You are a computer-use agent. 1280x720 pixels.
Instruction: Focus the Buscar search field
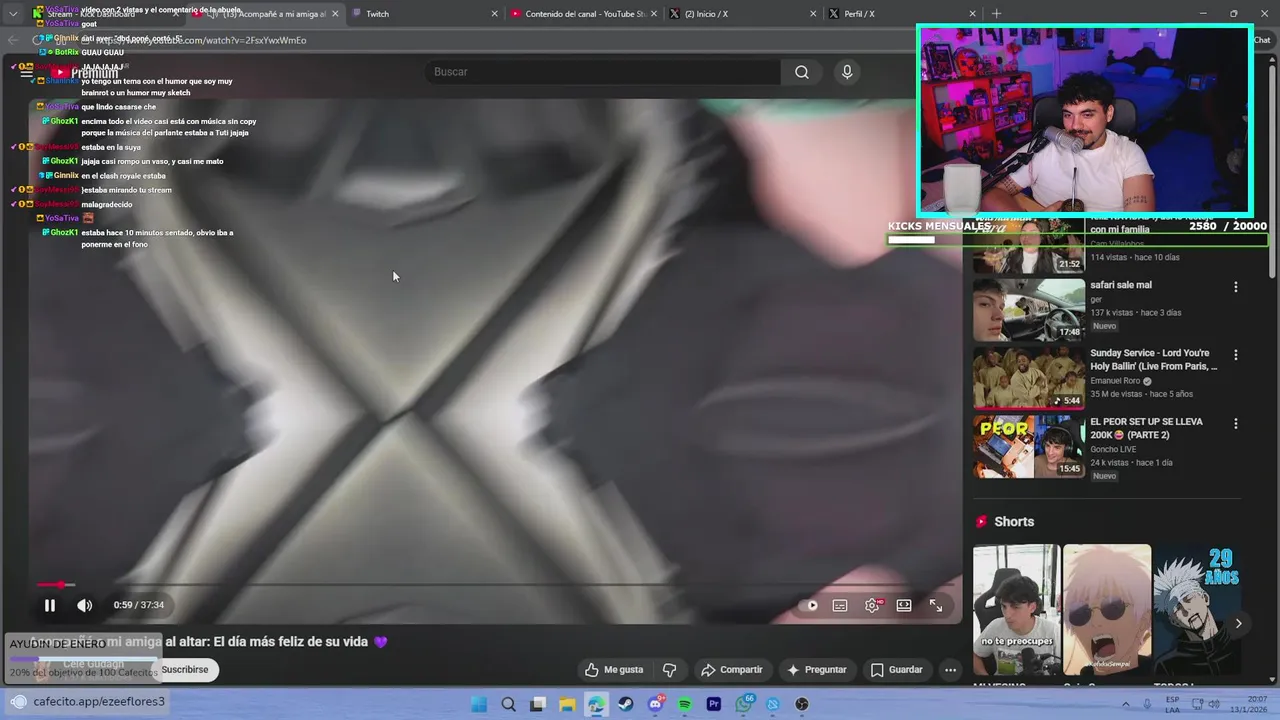(x=603, y=72)
